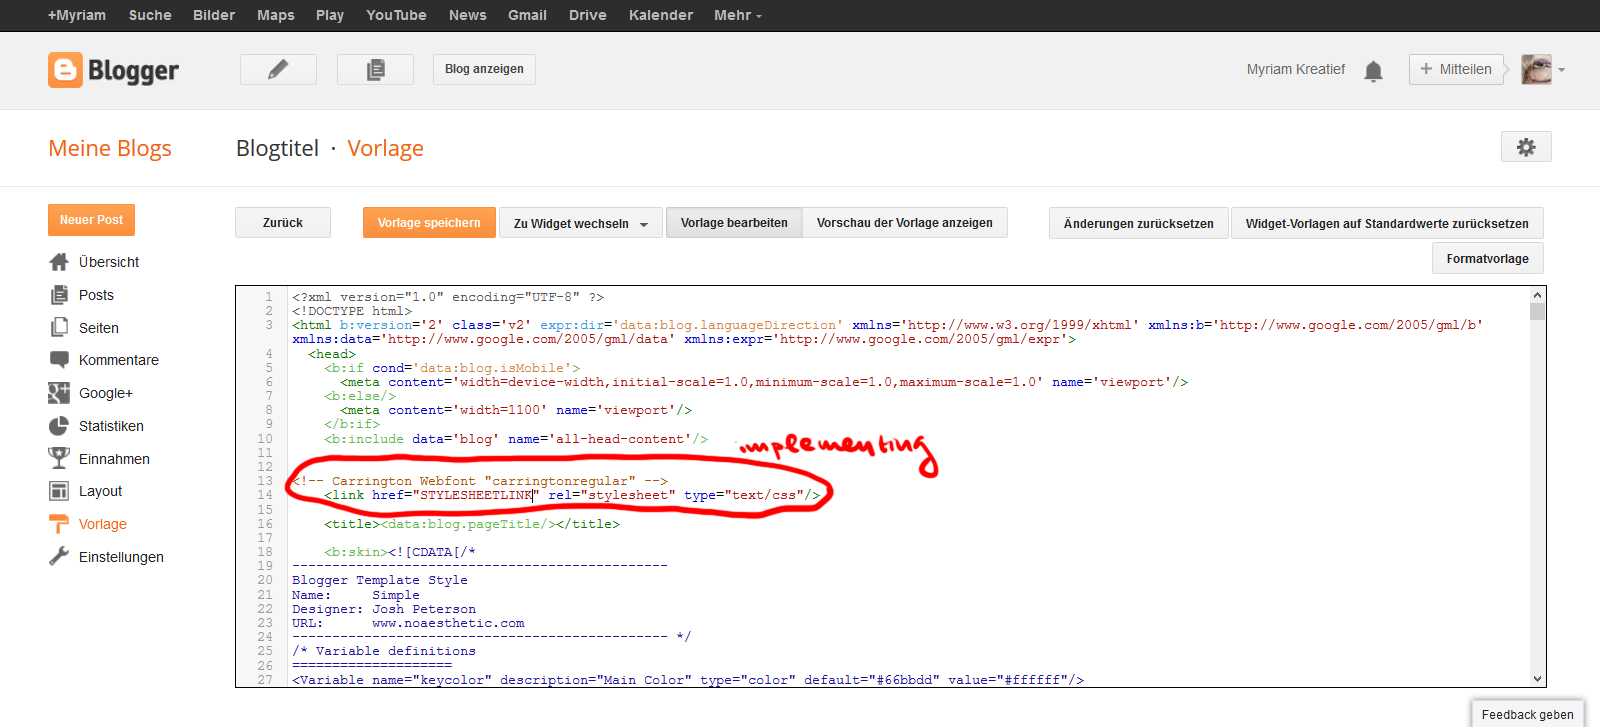1600x727 pixels.
Task: Click the Myriam Kreatief profile name
Action: pos(1296,69)
